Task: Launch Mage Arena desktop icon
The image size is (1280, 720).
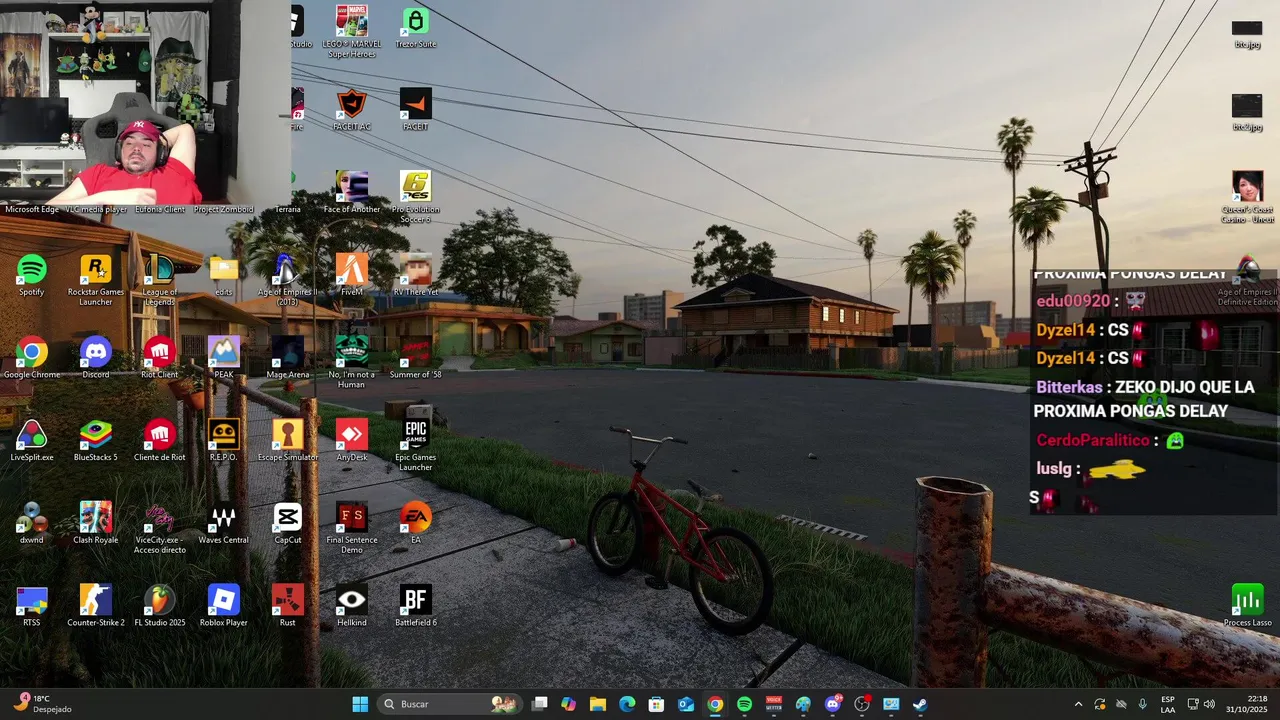Action: [288, 358]
